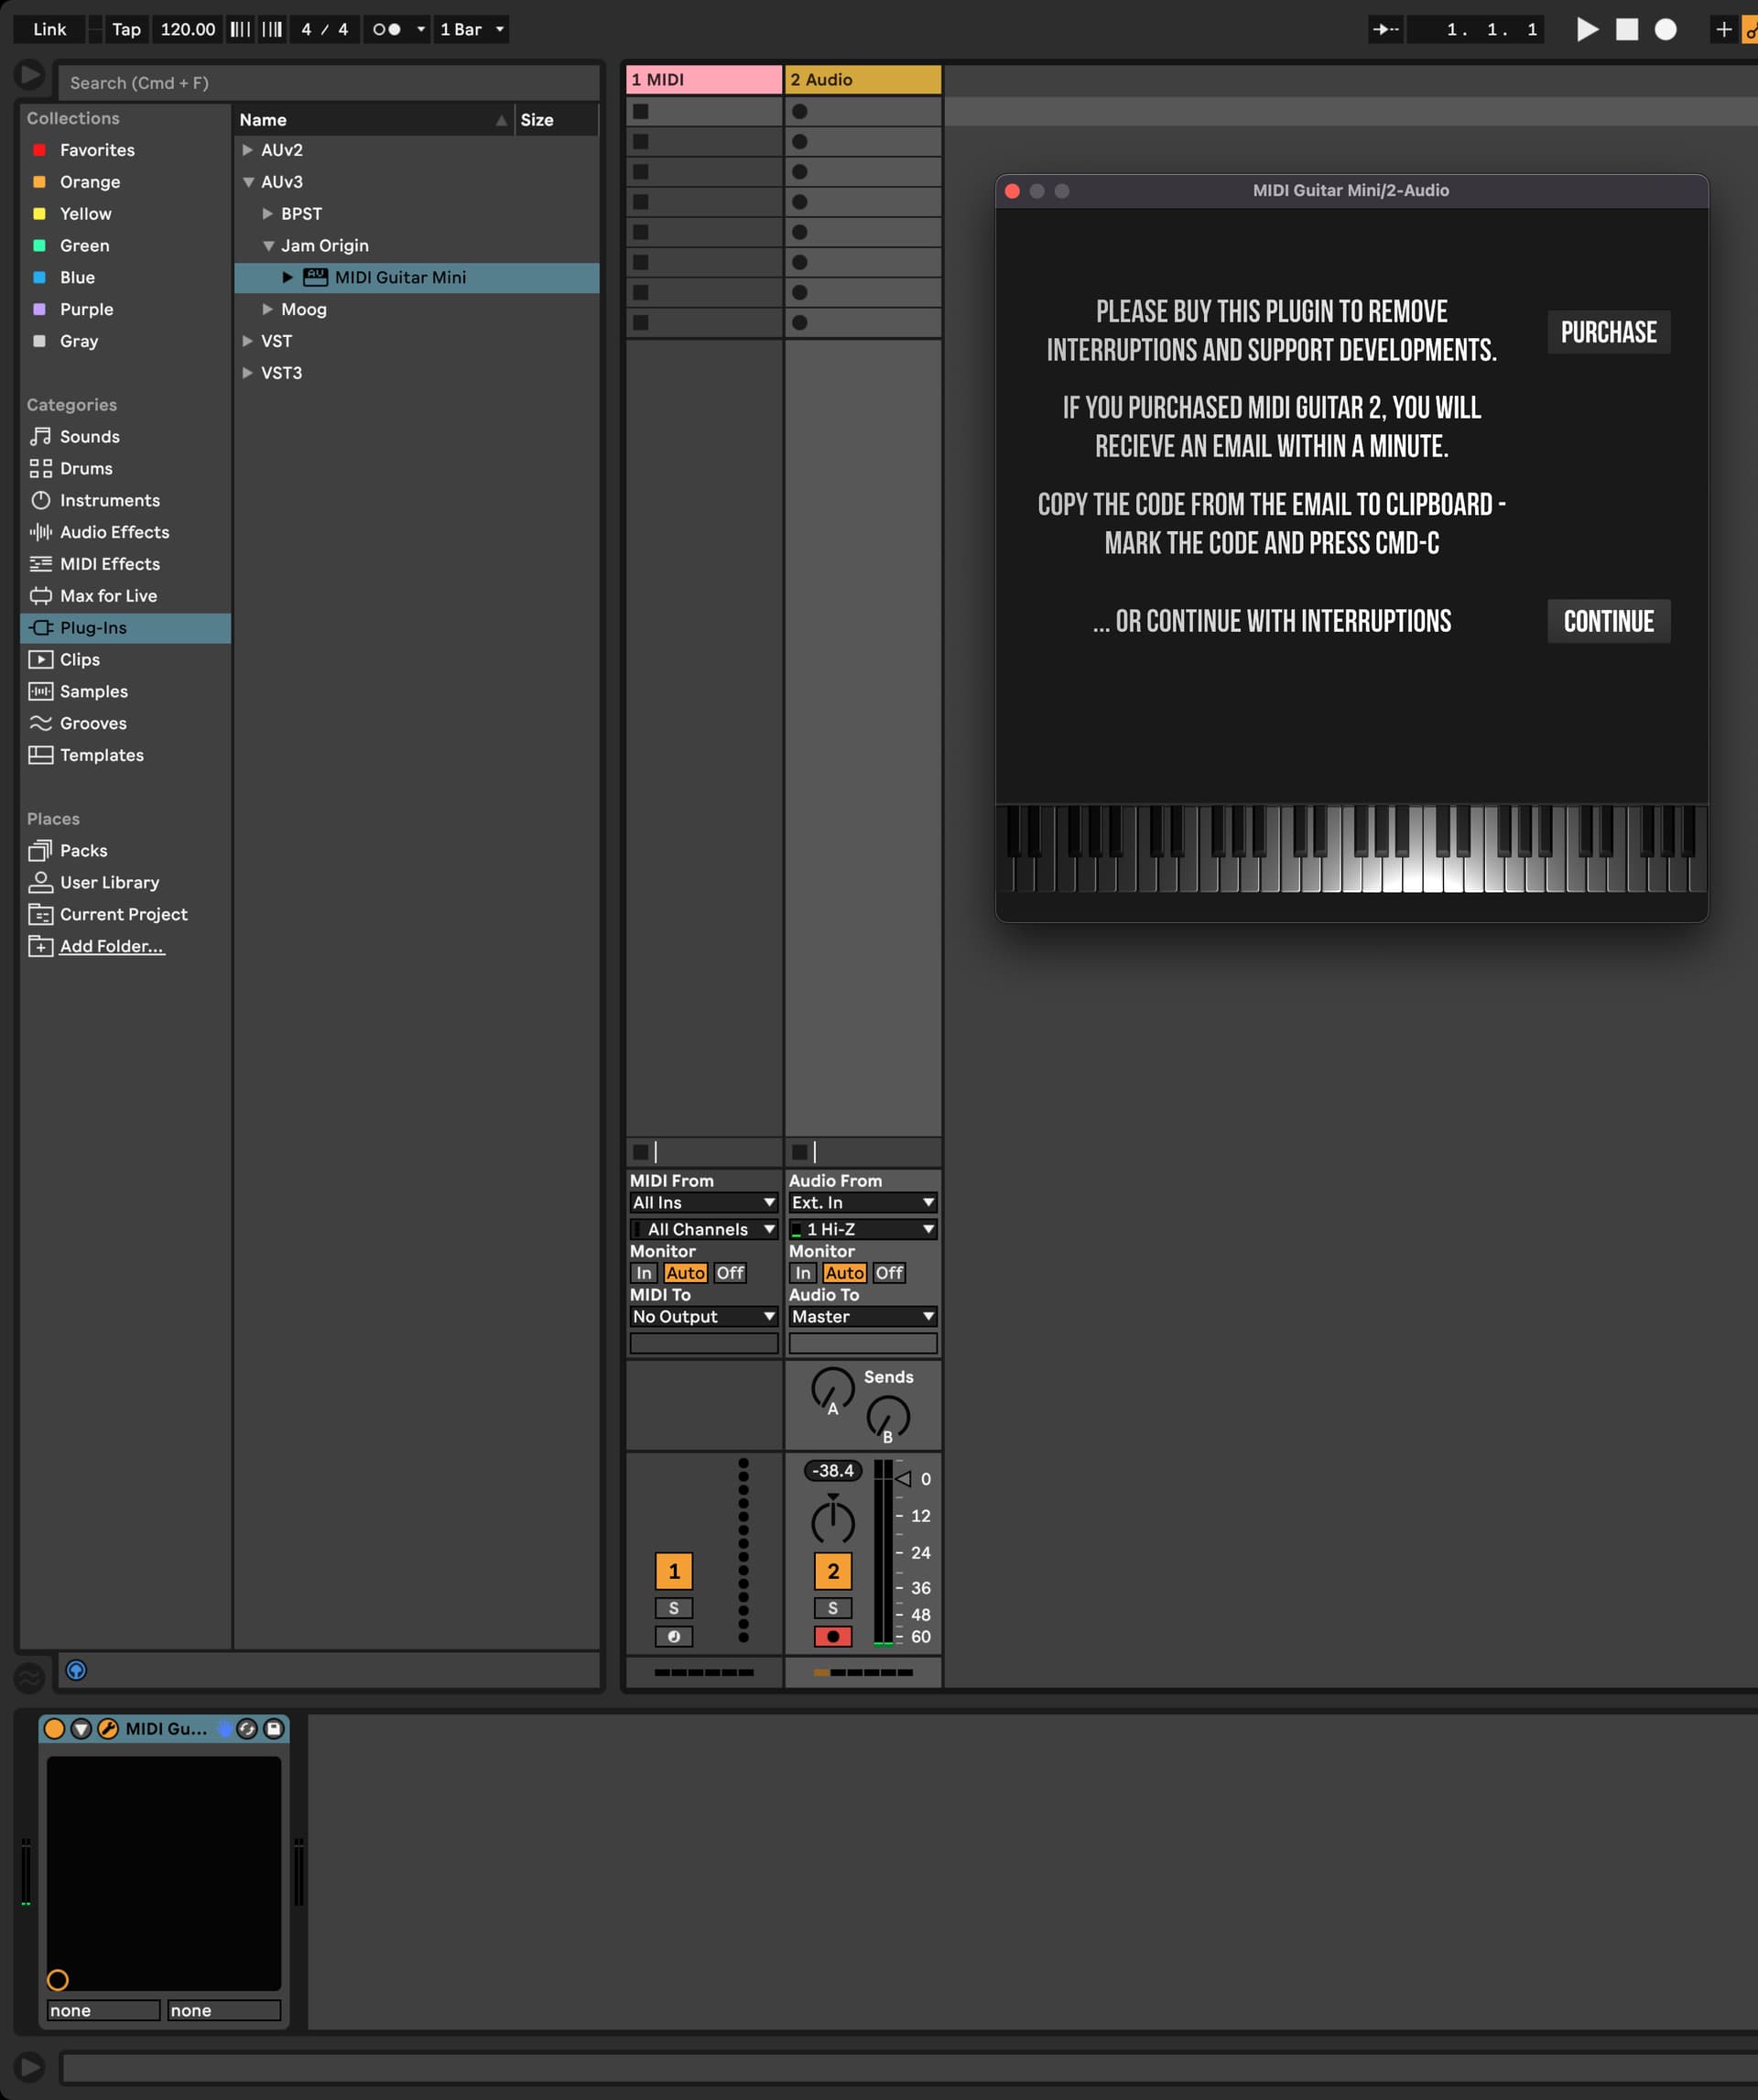Expand the BPST folder

[x=268, y=214]
